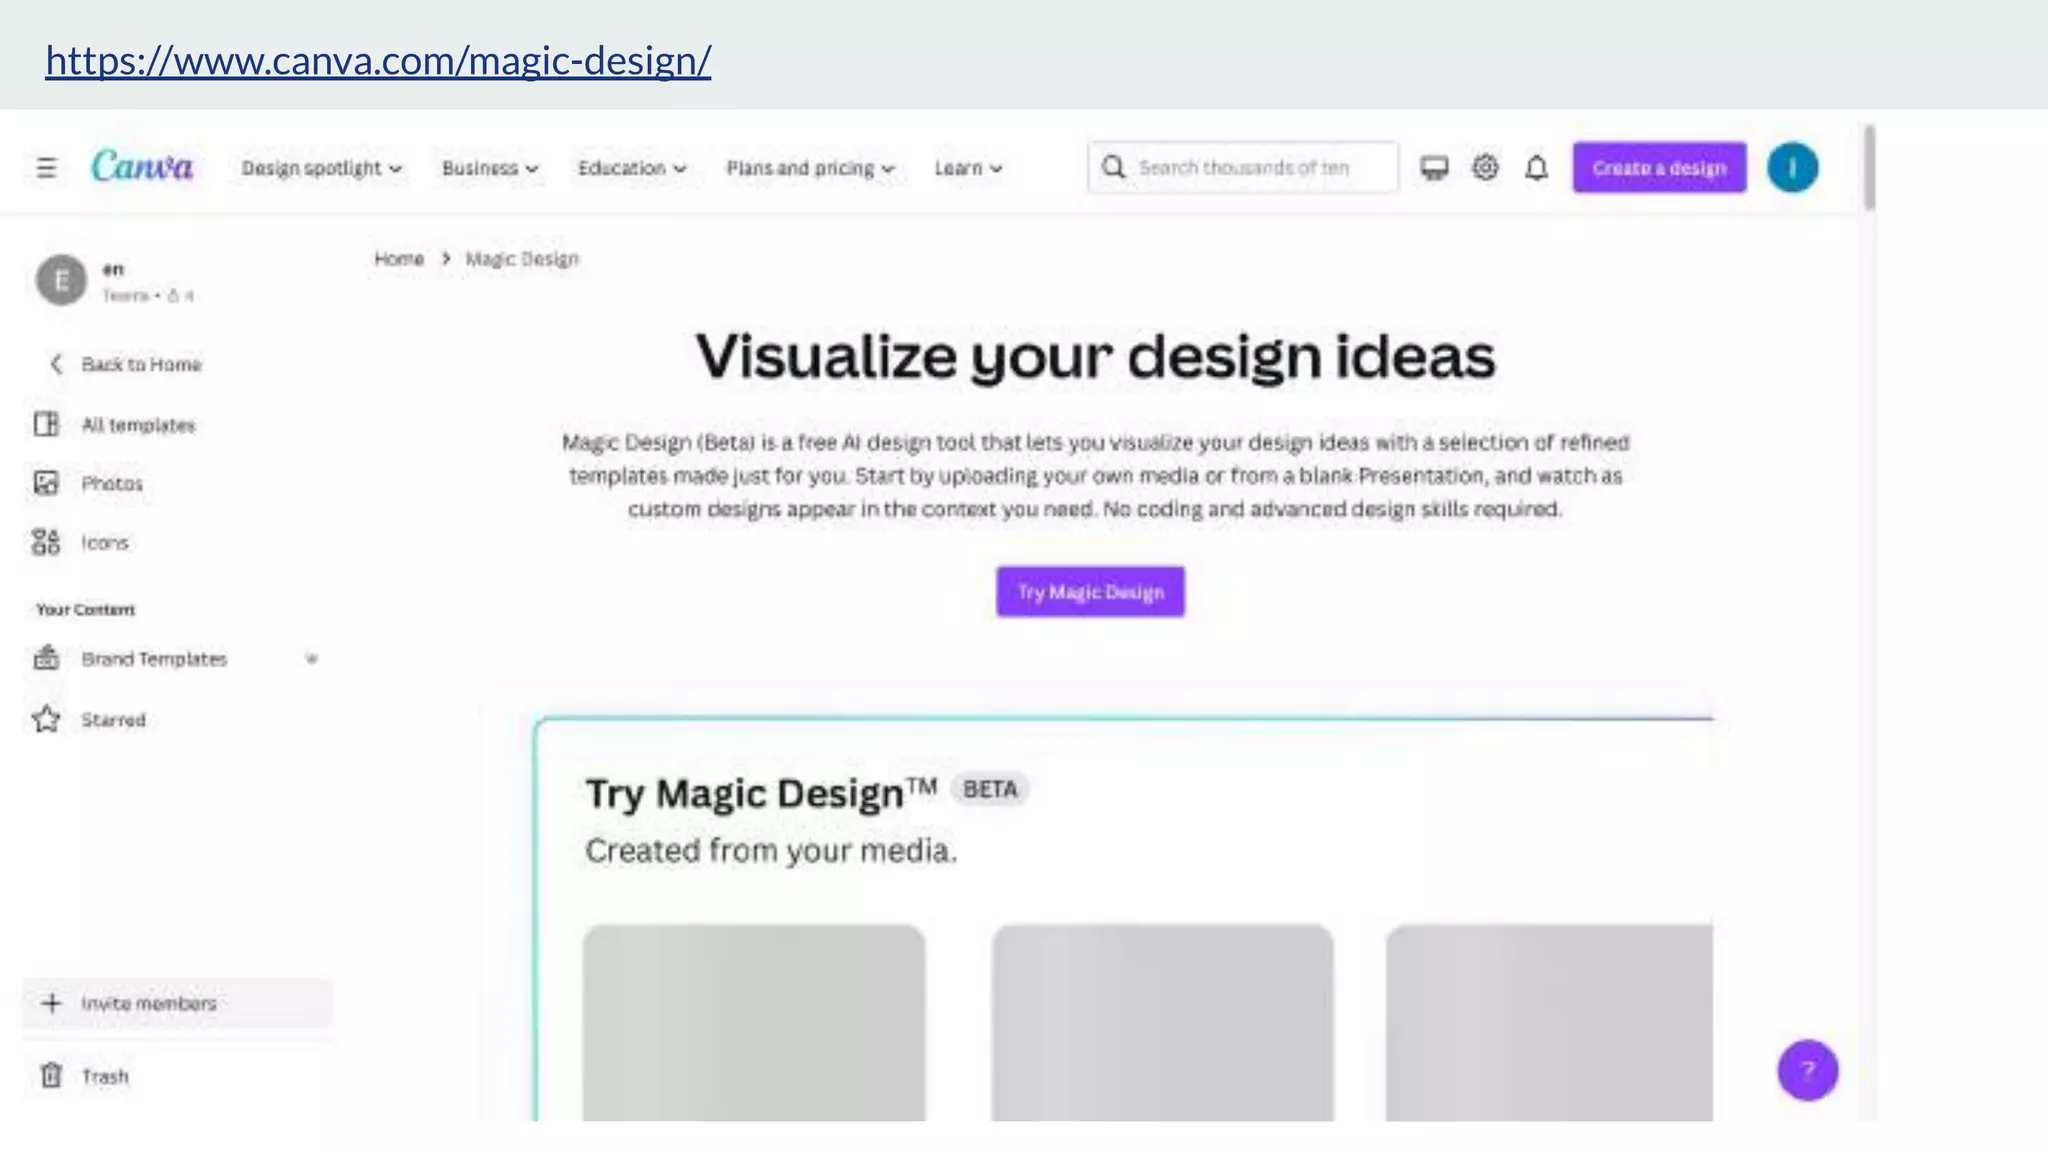Click the search templates field

tap(1243, 167)
